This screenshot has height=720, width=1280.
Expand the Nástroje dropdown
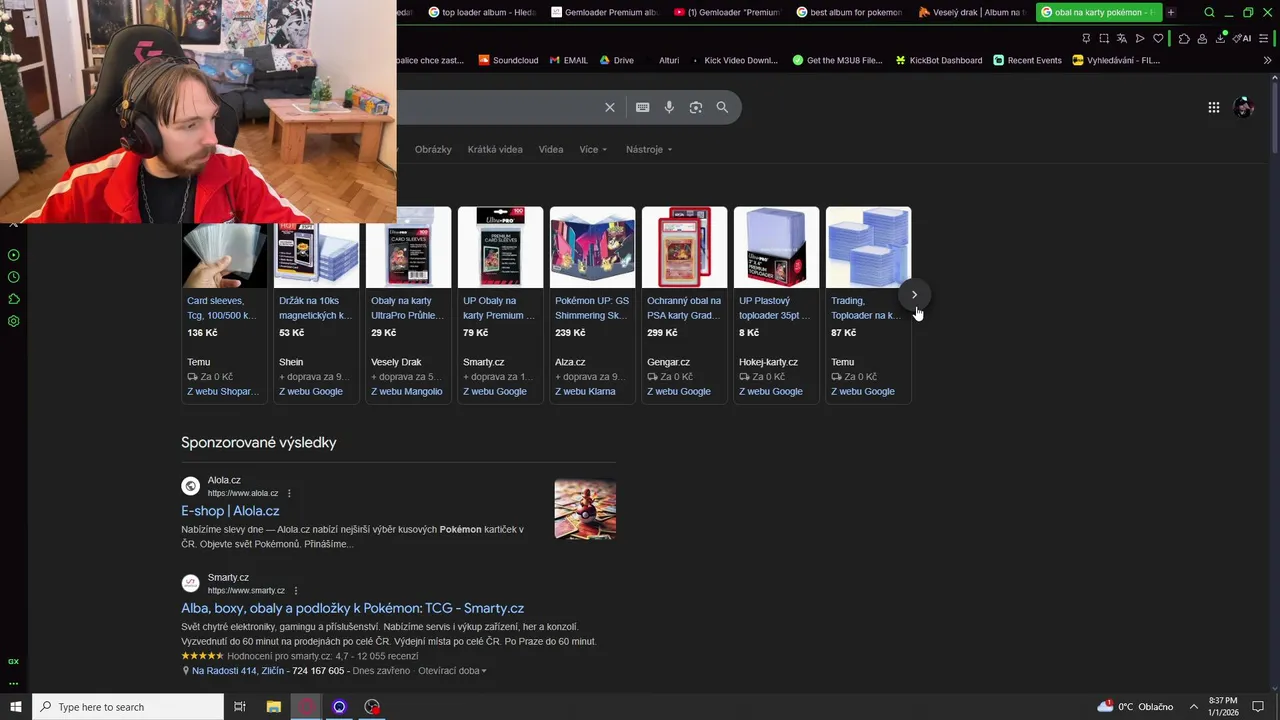pos(649,149)
